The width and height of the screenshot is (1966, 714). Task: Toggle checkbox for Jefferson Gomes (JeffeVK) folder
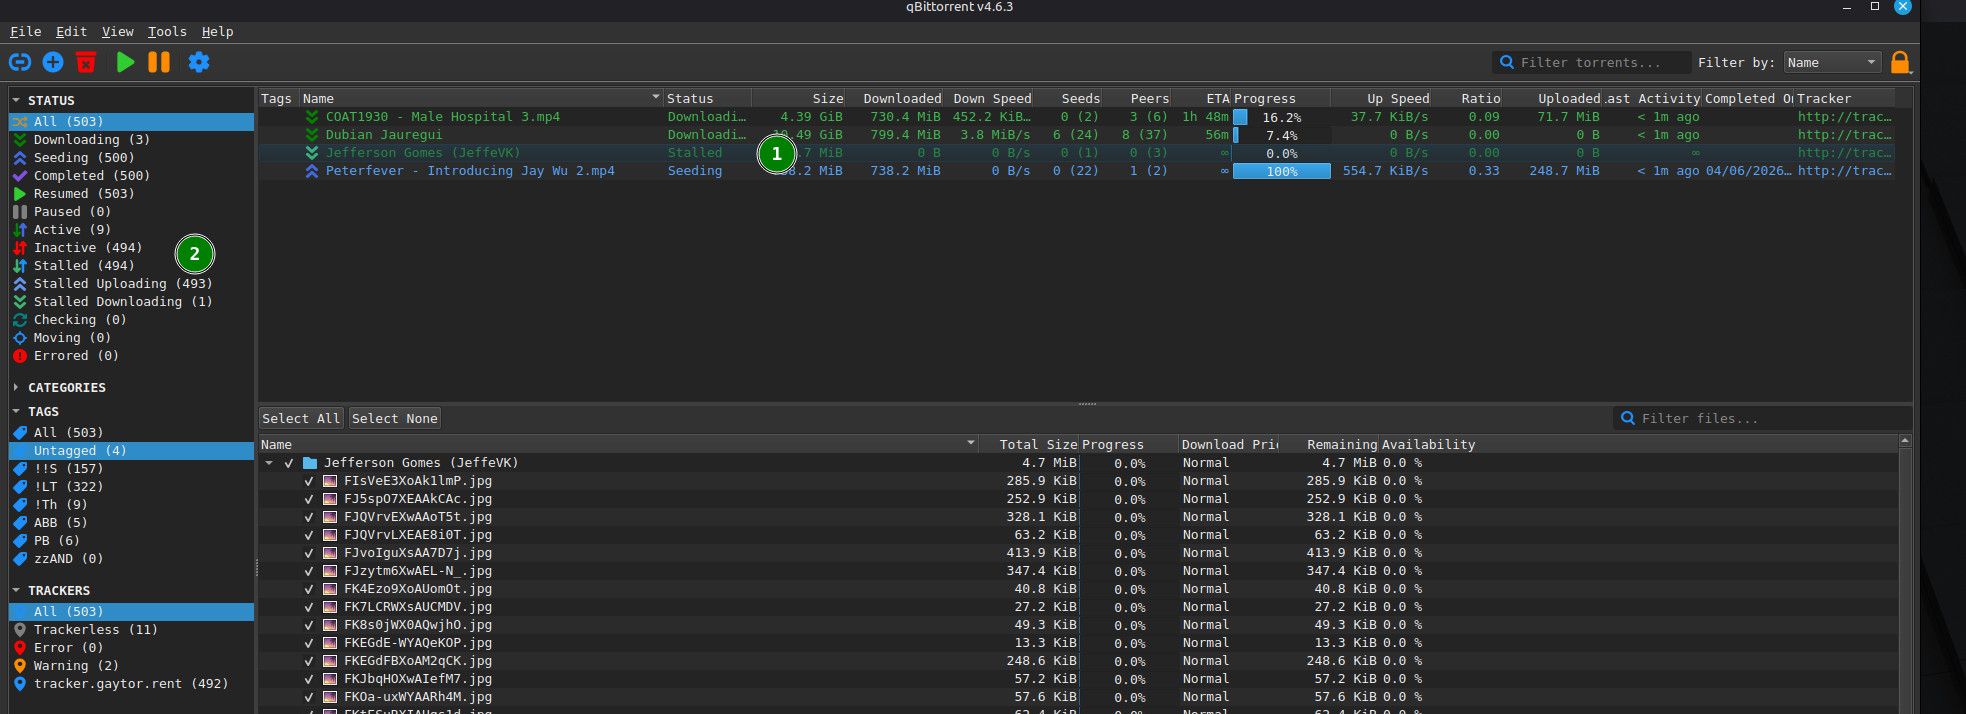(289, 463)
